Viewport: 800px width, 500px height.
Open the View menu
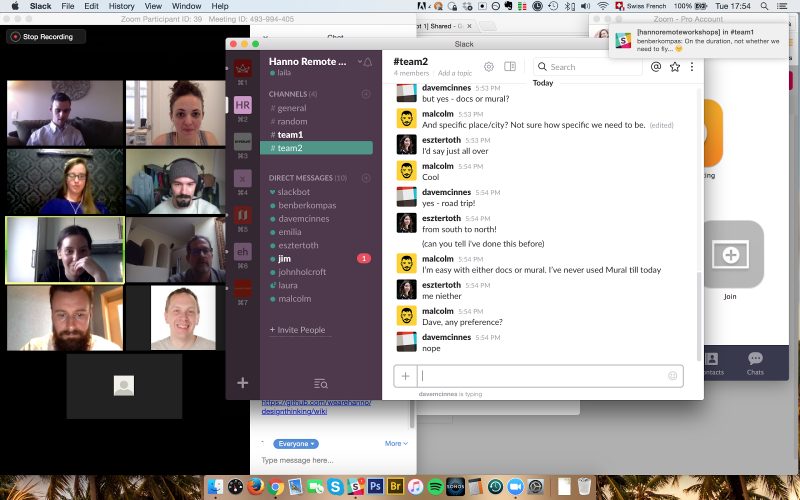click(153, 6)
